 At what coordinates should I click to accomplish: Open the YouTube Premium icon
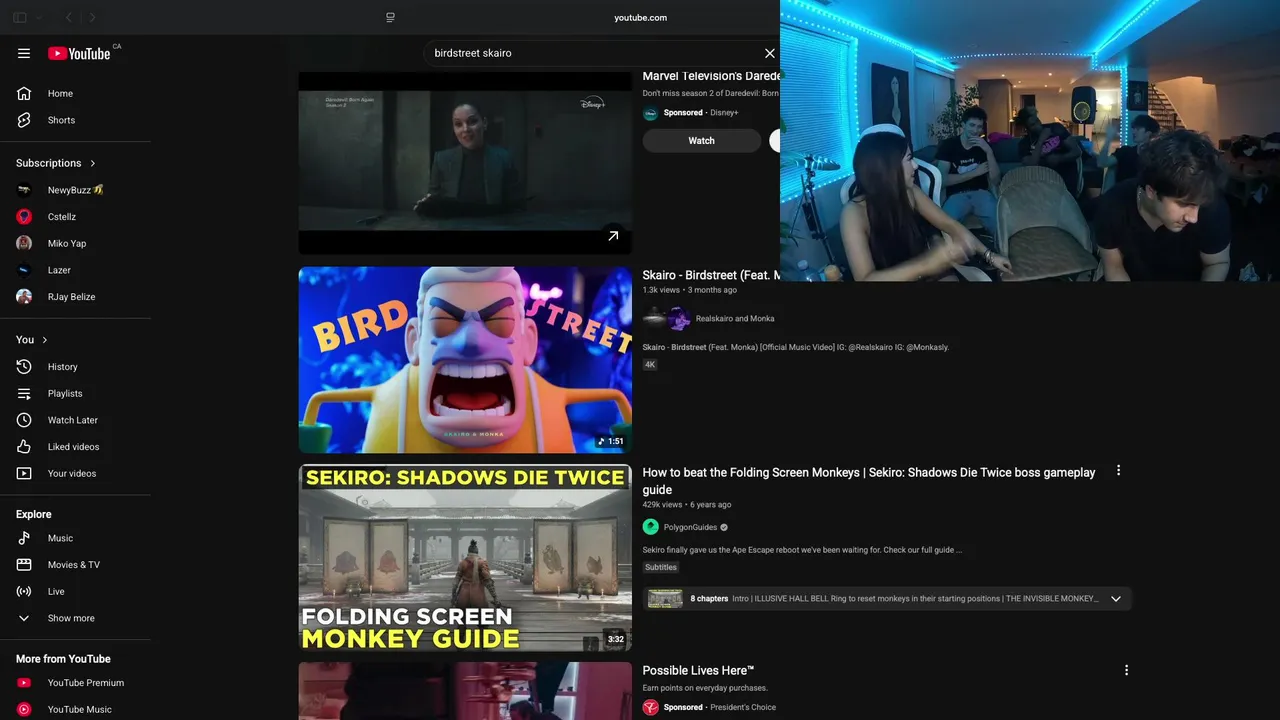coord(24,683)
